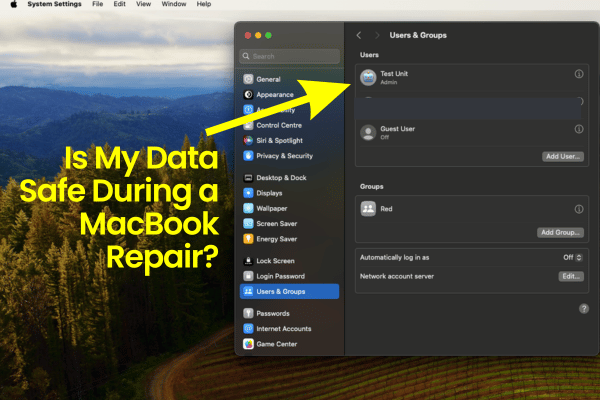
Task: Click the Search field in sidebar
Action: coord(290,56)
